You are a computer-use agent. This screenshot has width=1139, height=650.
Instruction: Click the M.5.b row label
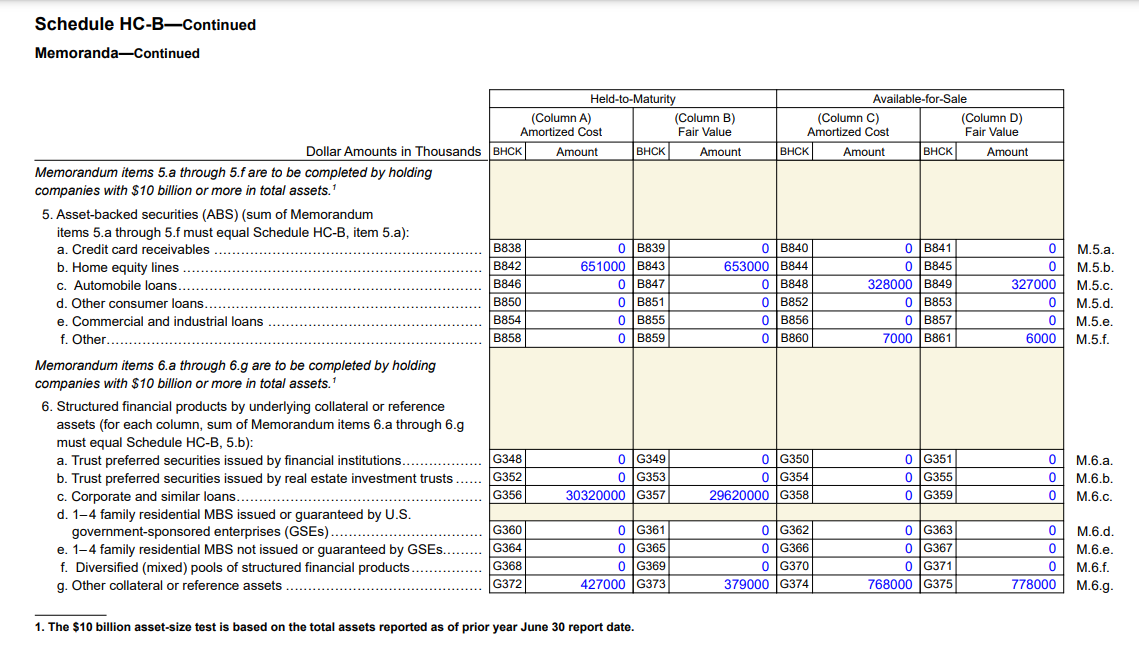(x=1096, y=266)
